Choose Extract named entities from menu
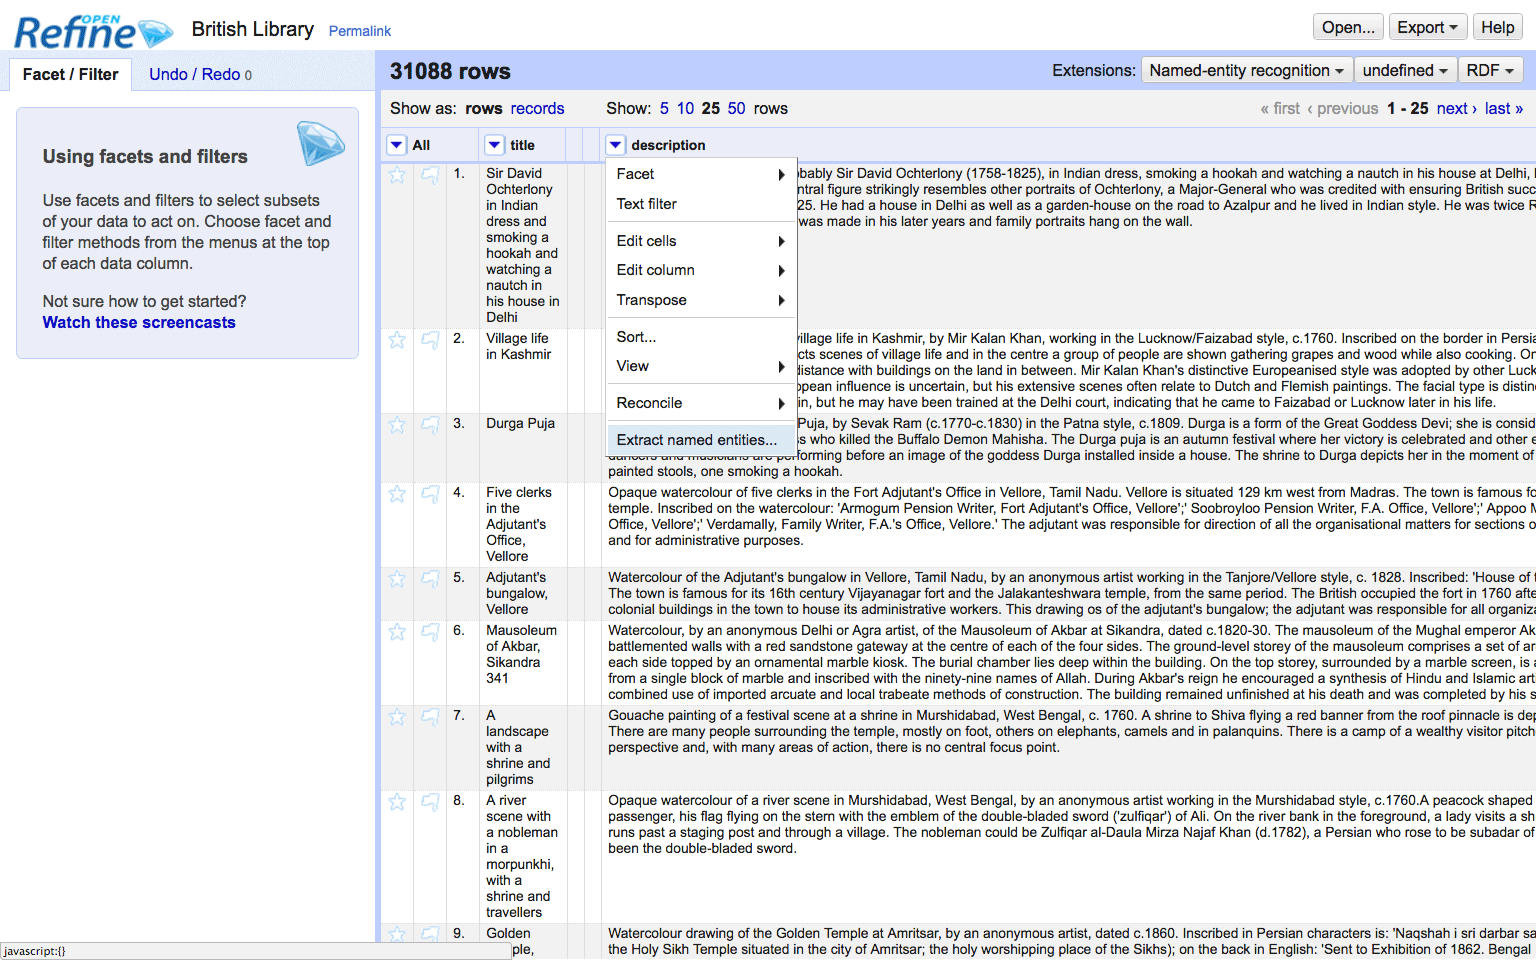The image size is (1536, 960). click(696, 440)
